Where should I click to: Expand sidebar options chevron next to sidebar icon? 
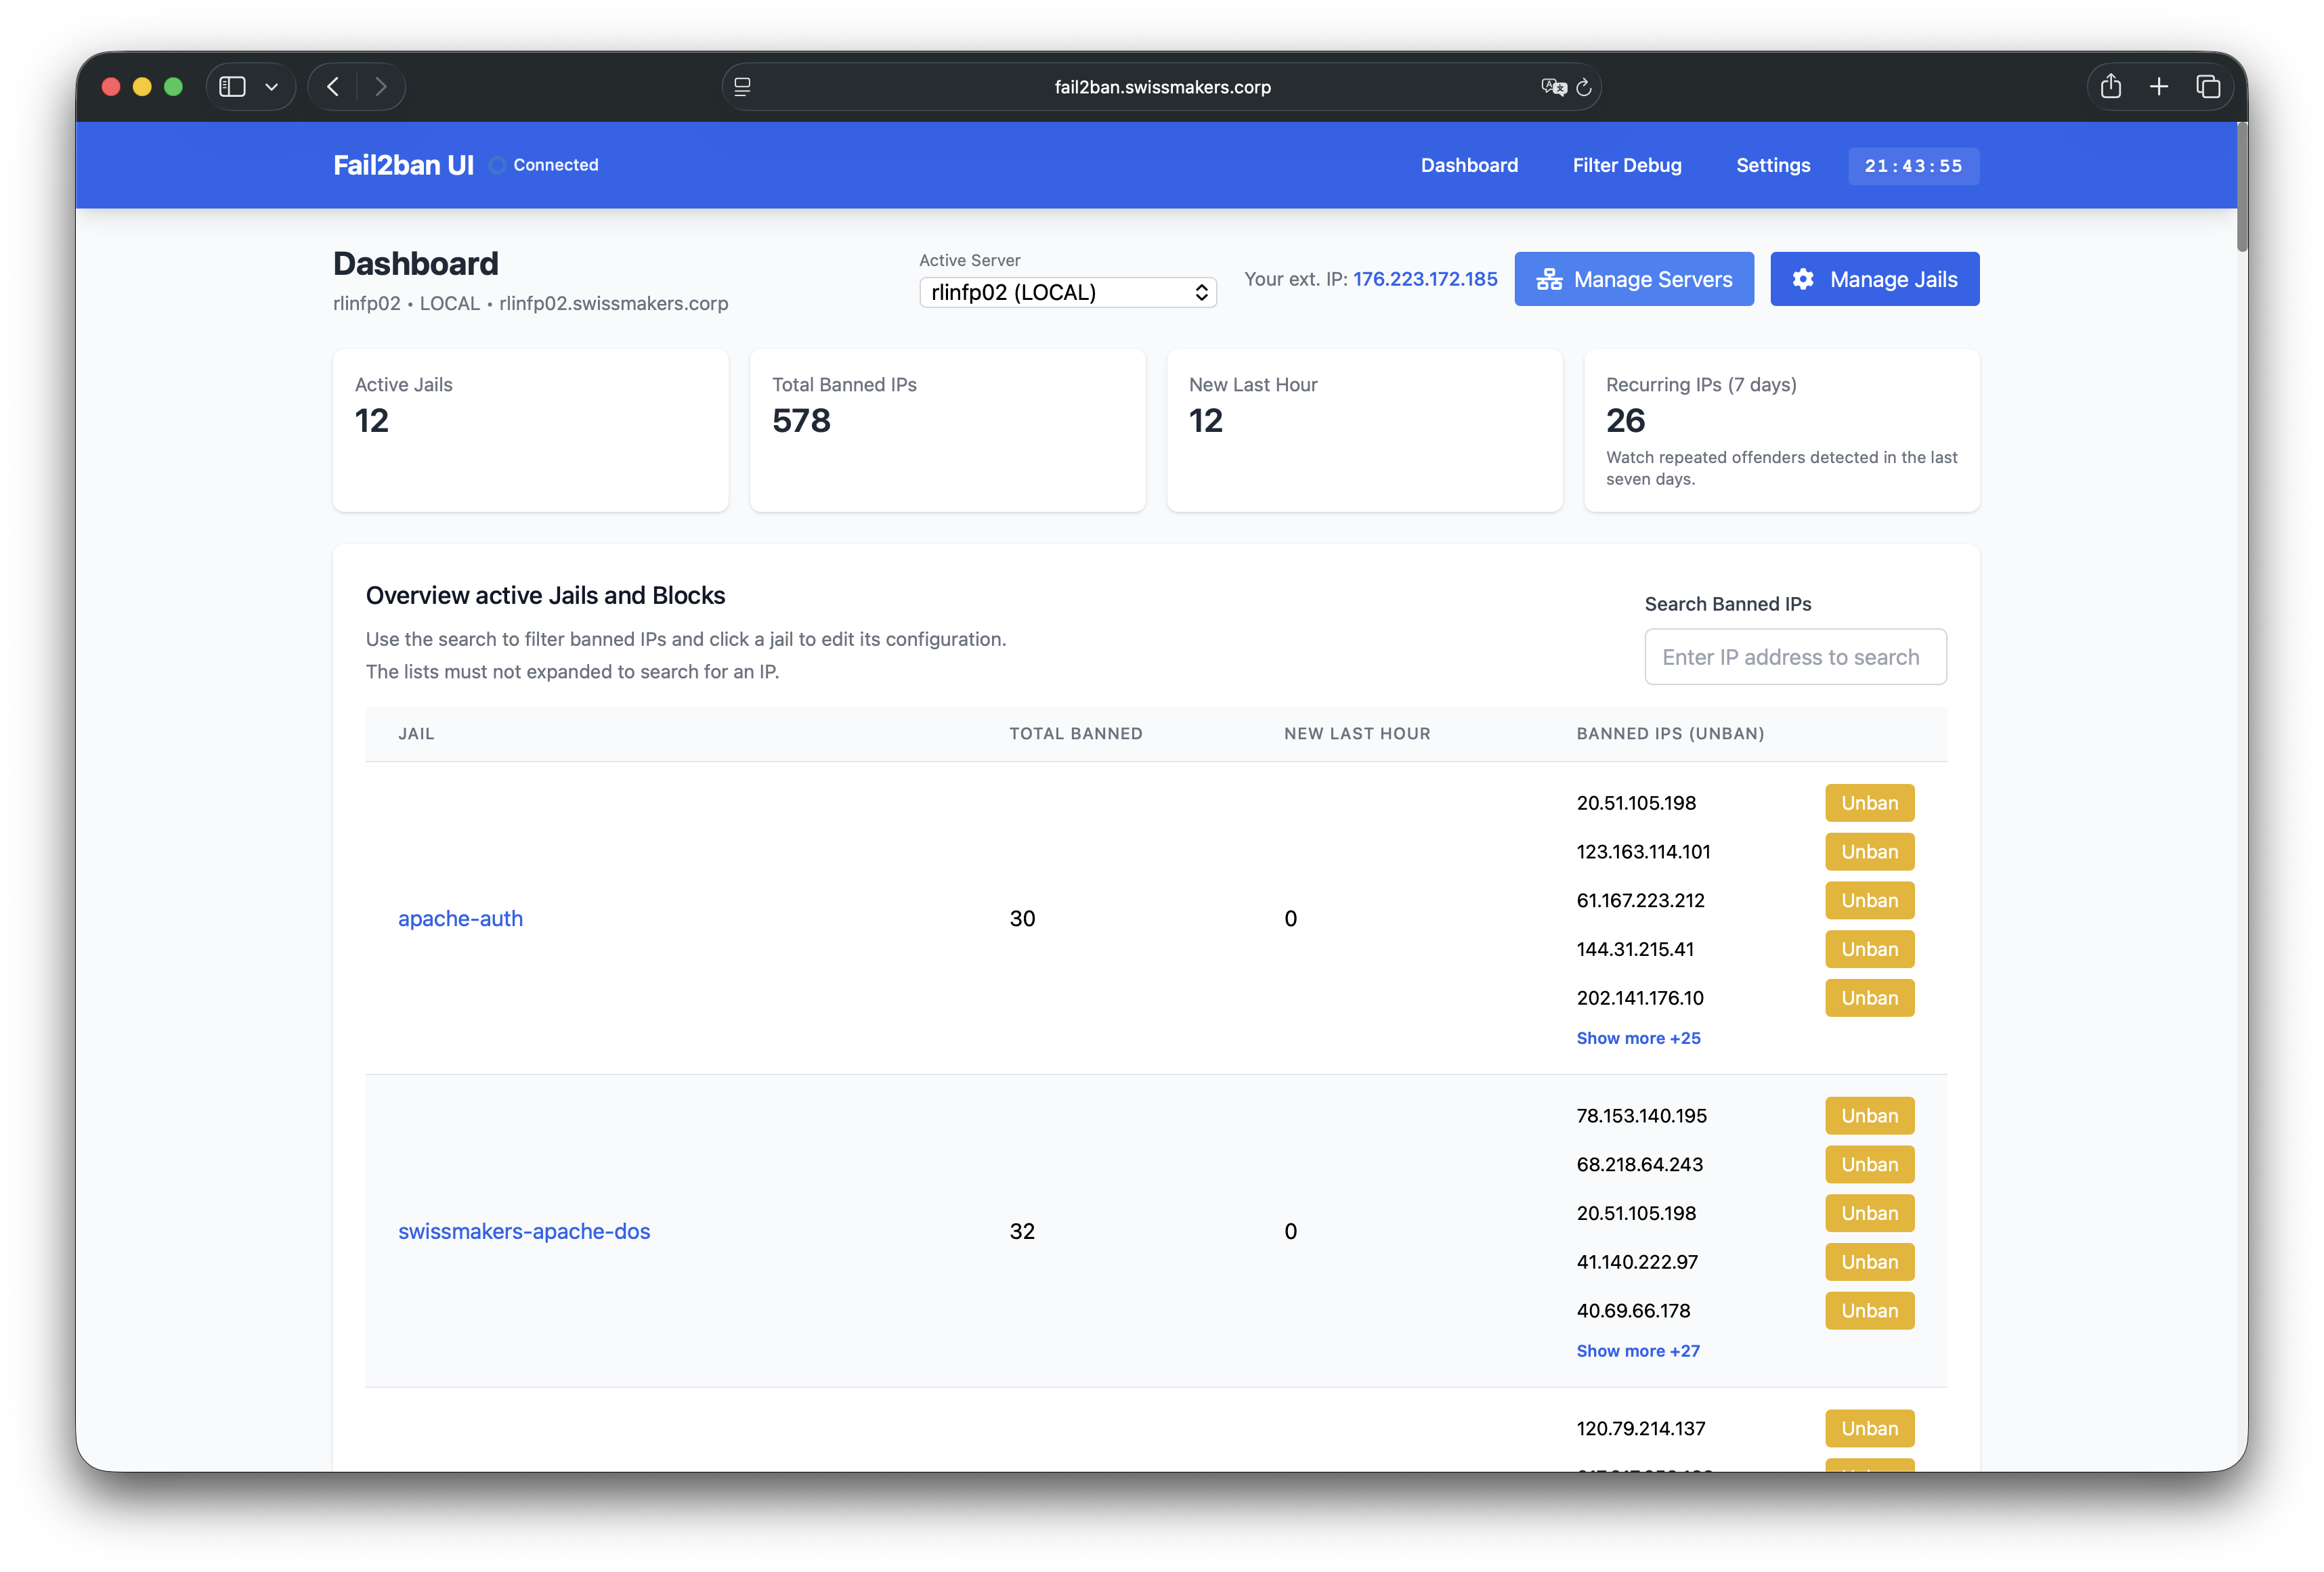click(x=271, y=87)
